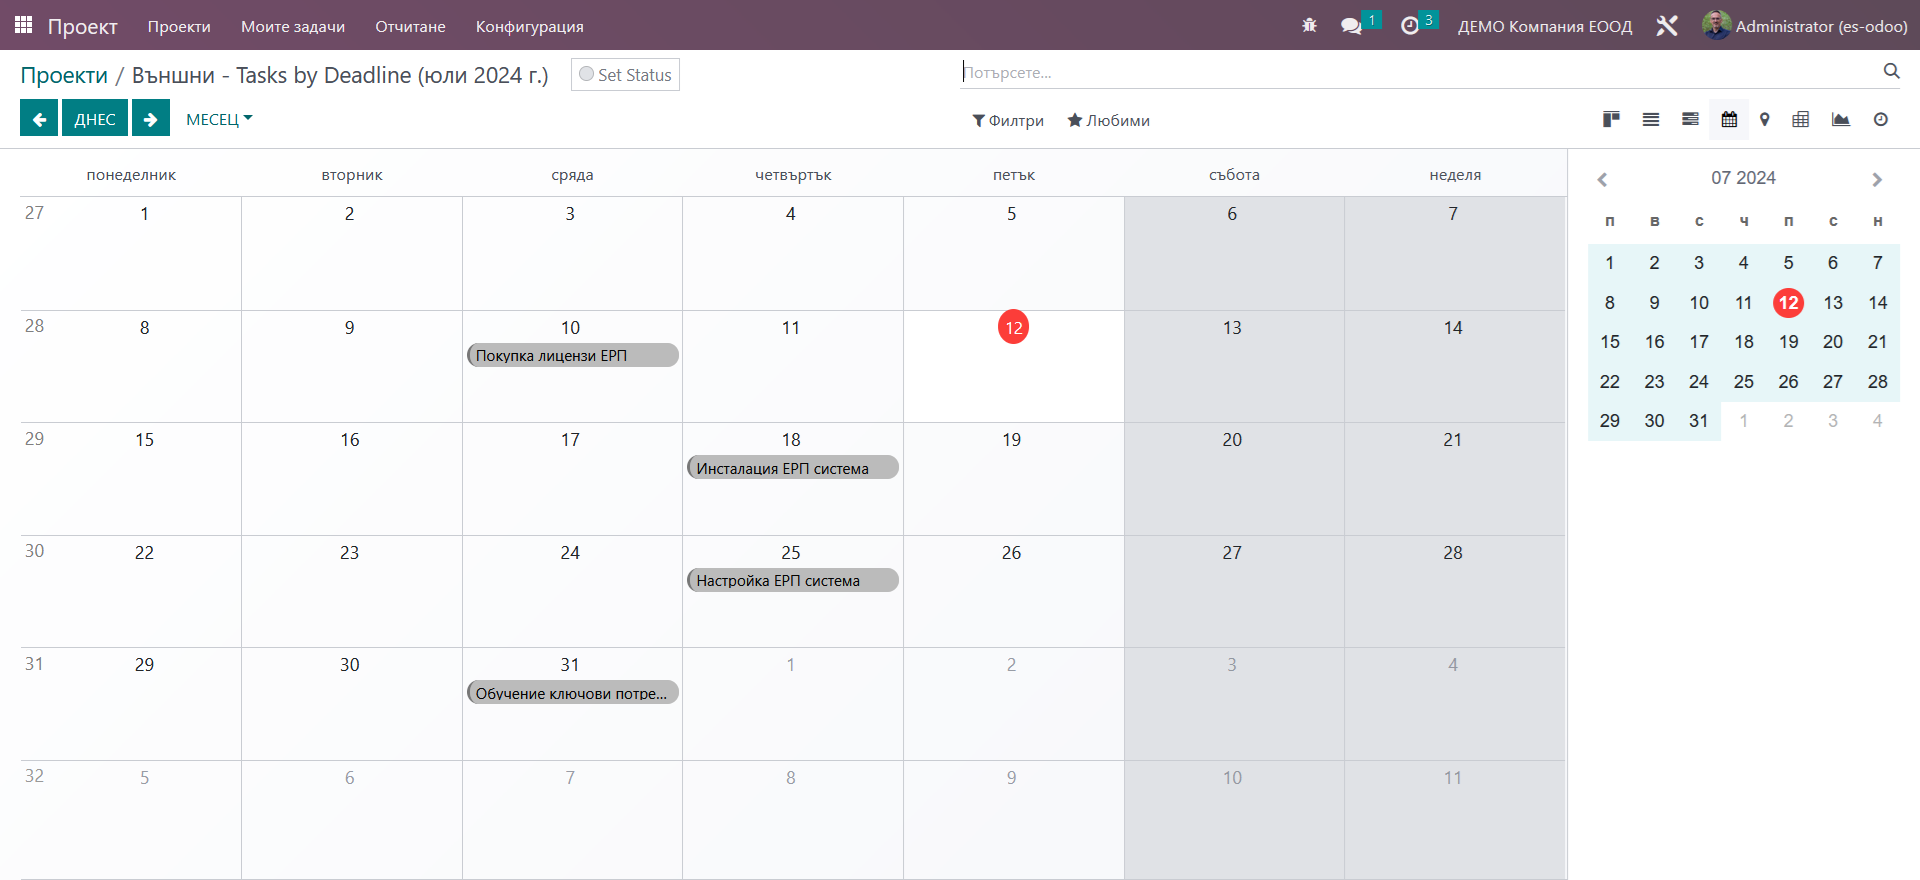
Task: Click the 07 2024 mini calendar title
Action: tap(1743, 178)
